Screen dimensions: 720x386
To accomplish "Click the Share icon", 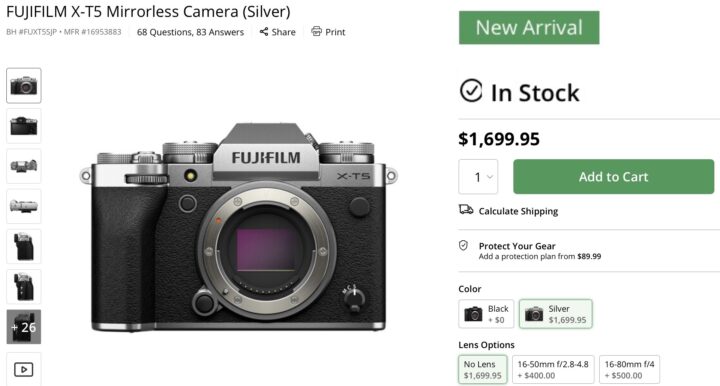I will coord(264,32).
